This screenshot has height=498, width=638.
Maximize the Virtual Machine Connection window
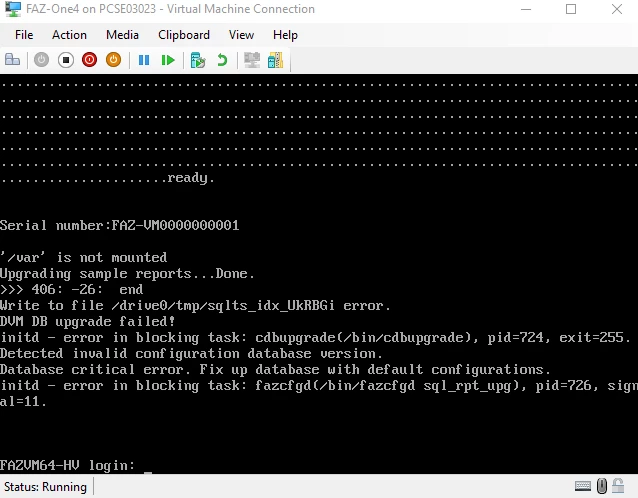pyautogui.click(x=571, y=9)
